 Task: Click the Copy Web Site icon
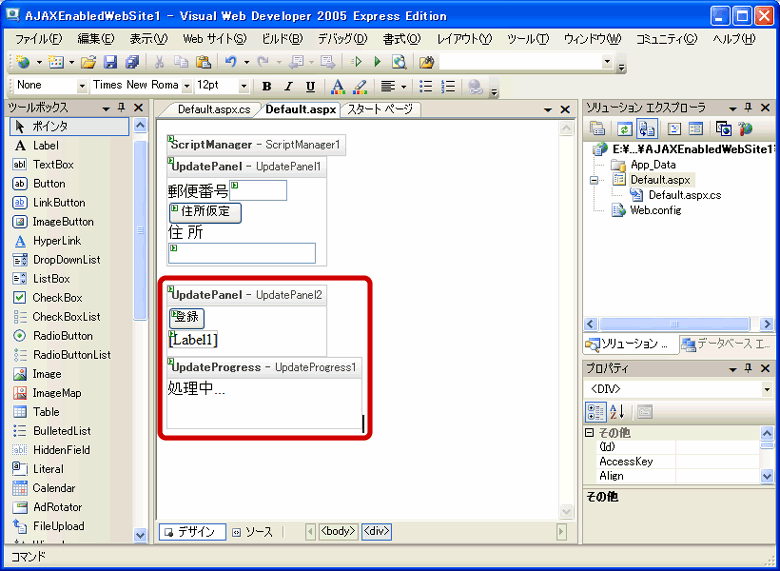click(x=724, y=129)
